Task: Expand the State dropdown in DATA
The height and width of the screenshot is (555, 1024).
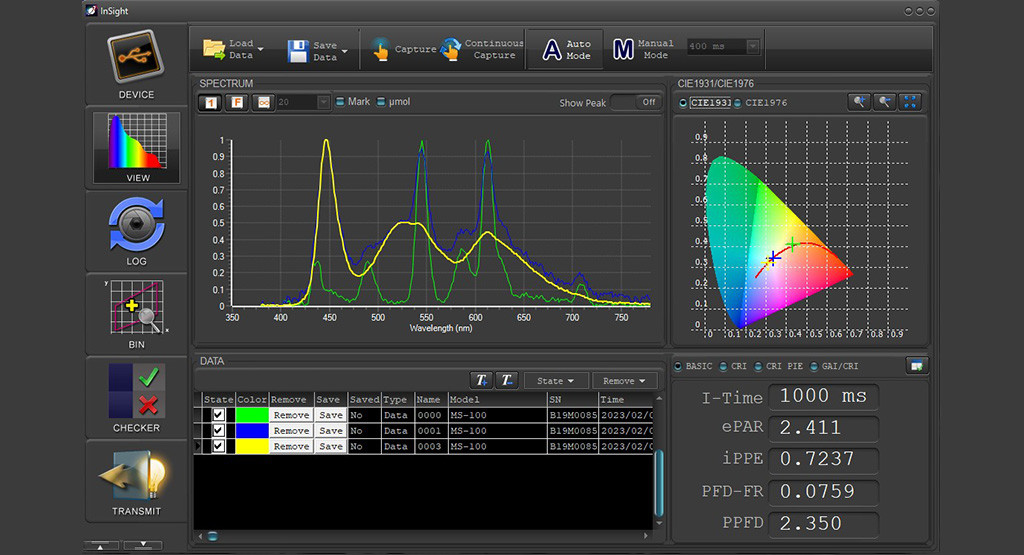Action: [x=556, y=381]
